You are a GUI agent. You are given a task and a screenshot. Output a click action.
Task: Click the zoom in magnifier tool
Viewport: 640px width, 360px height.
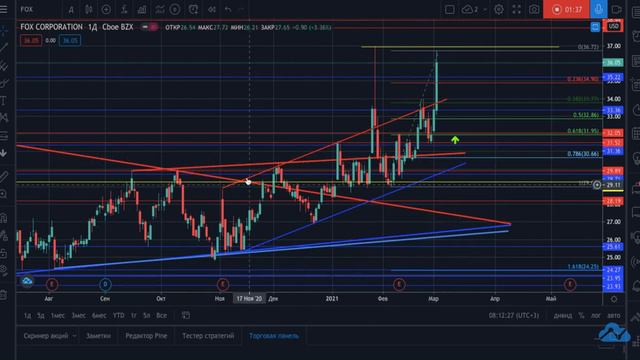[x=4, y=194]
